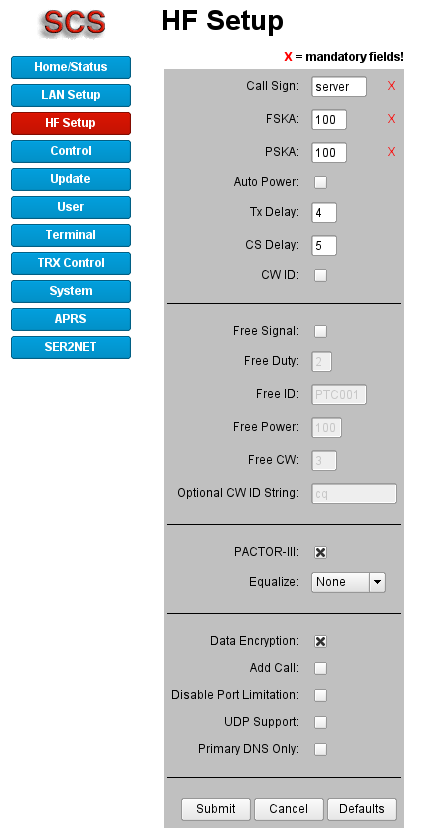Focus the Call Sign input field
435x840 pixels.
tap(339, 87)
